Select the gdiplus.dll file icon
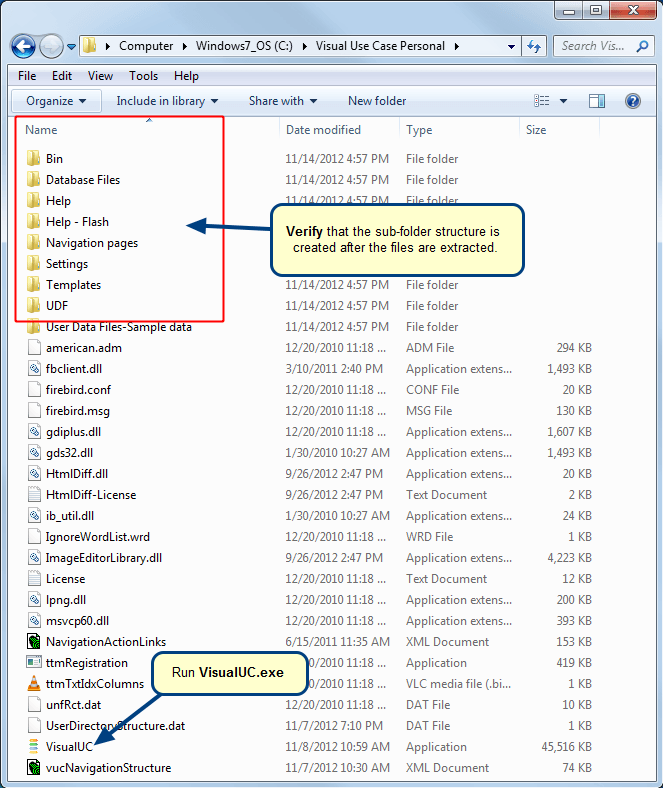This screenshot has width=663, height=788. [33, 431]
